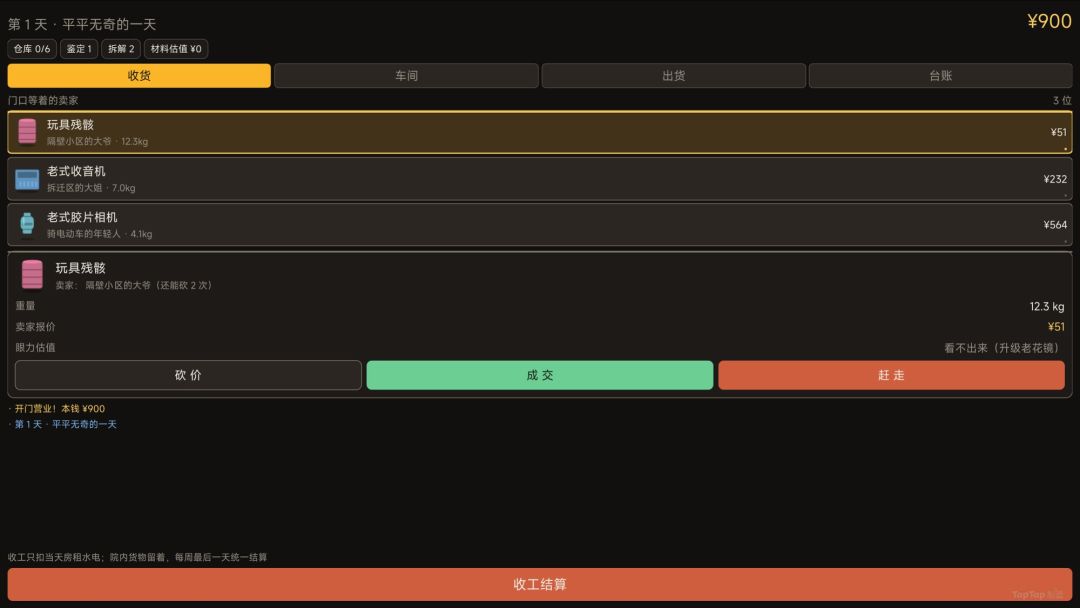
Task: Click the 看不出来（升级老花镜）estimate text
Action: [1004, 348]
